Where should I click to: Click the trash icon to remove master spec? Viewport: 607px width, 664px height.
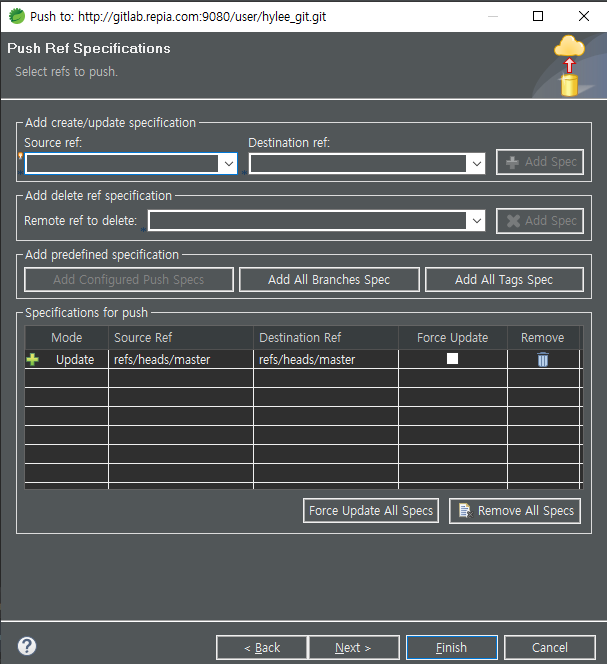pos(543,360)
